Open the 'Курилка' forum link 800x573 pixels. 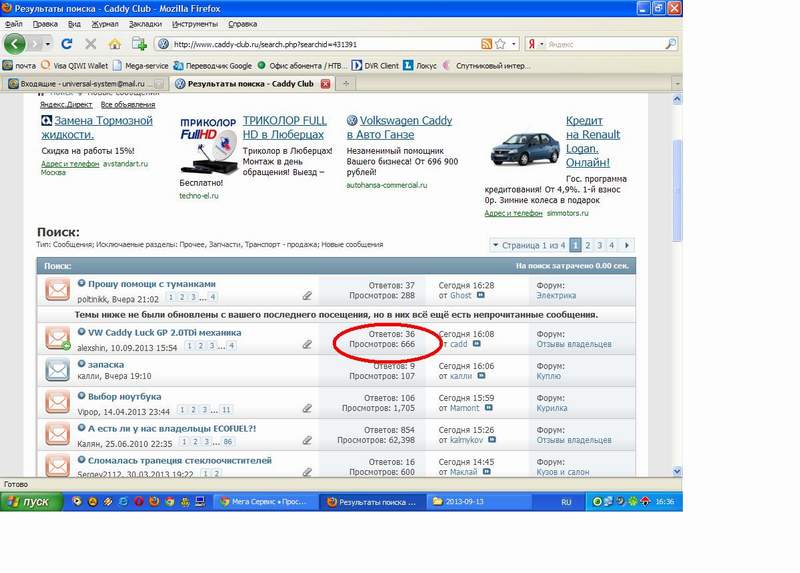(552, 408)
